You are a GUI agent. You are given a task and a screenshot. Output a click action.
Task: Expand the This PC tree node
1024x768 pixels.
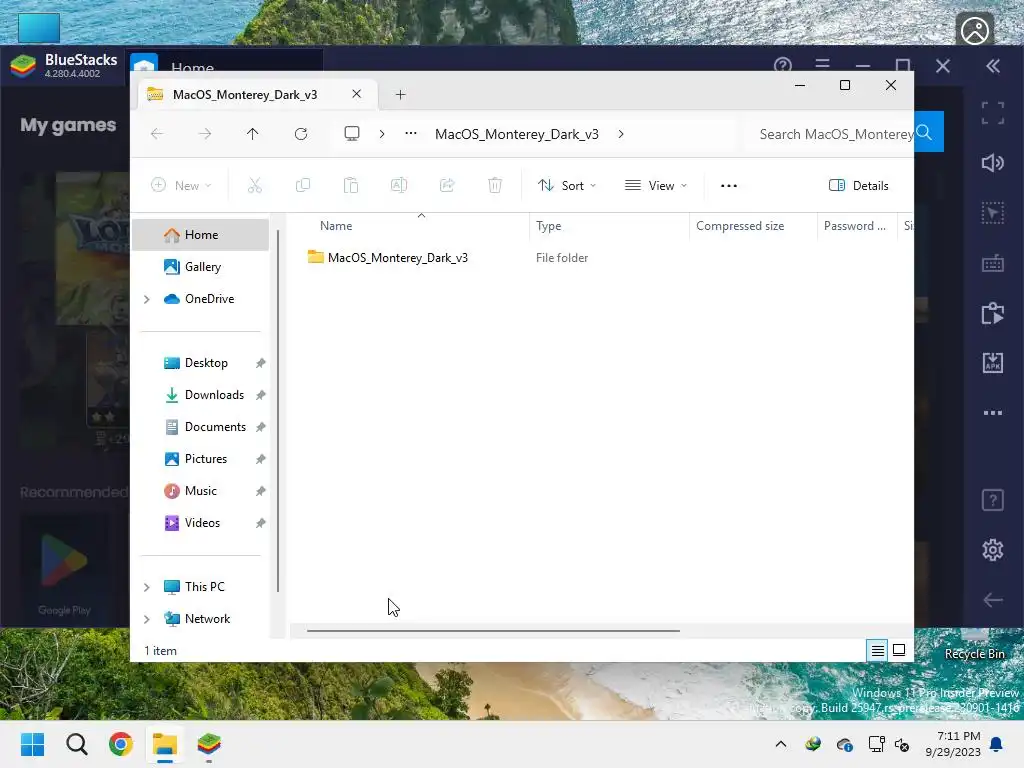[x=147, y=587]
